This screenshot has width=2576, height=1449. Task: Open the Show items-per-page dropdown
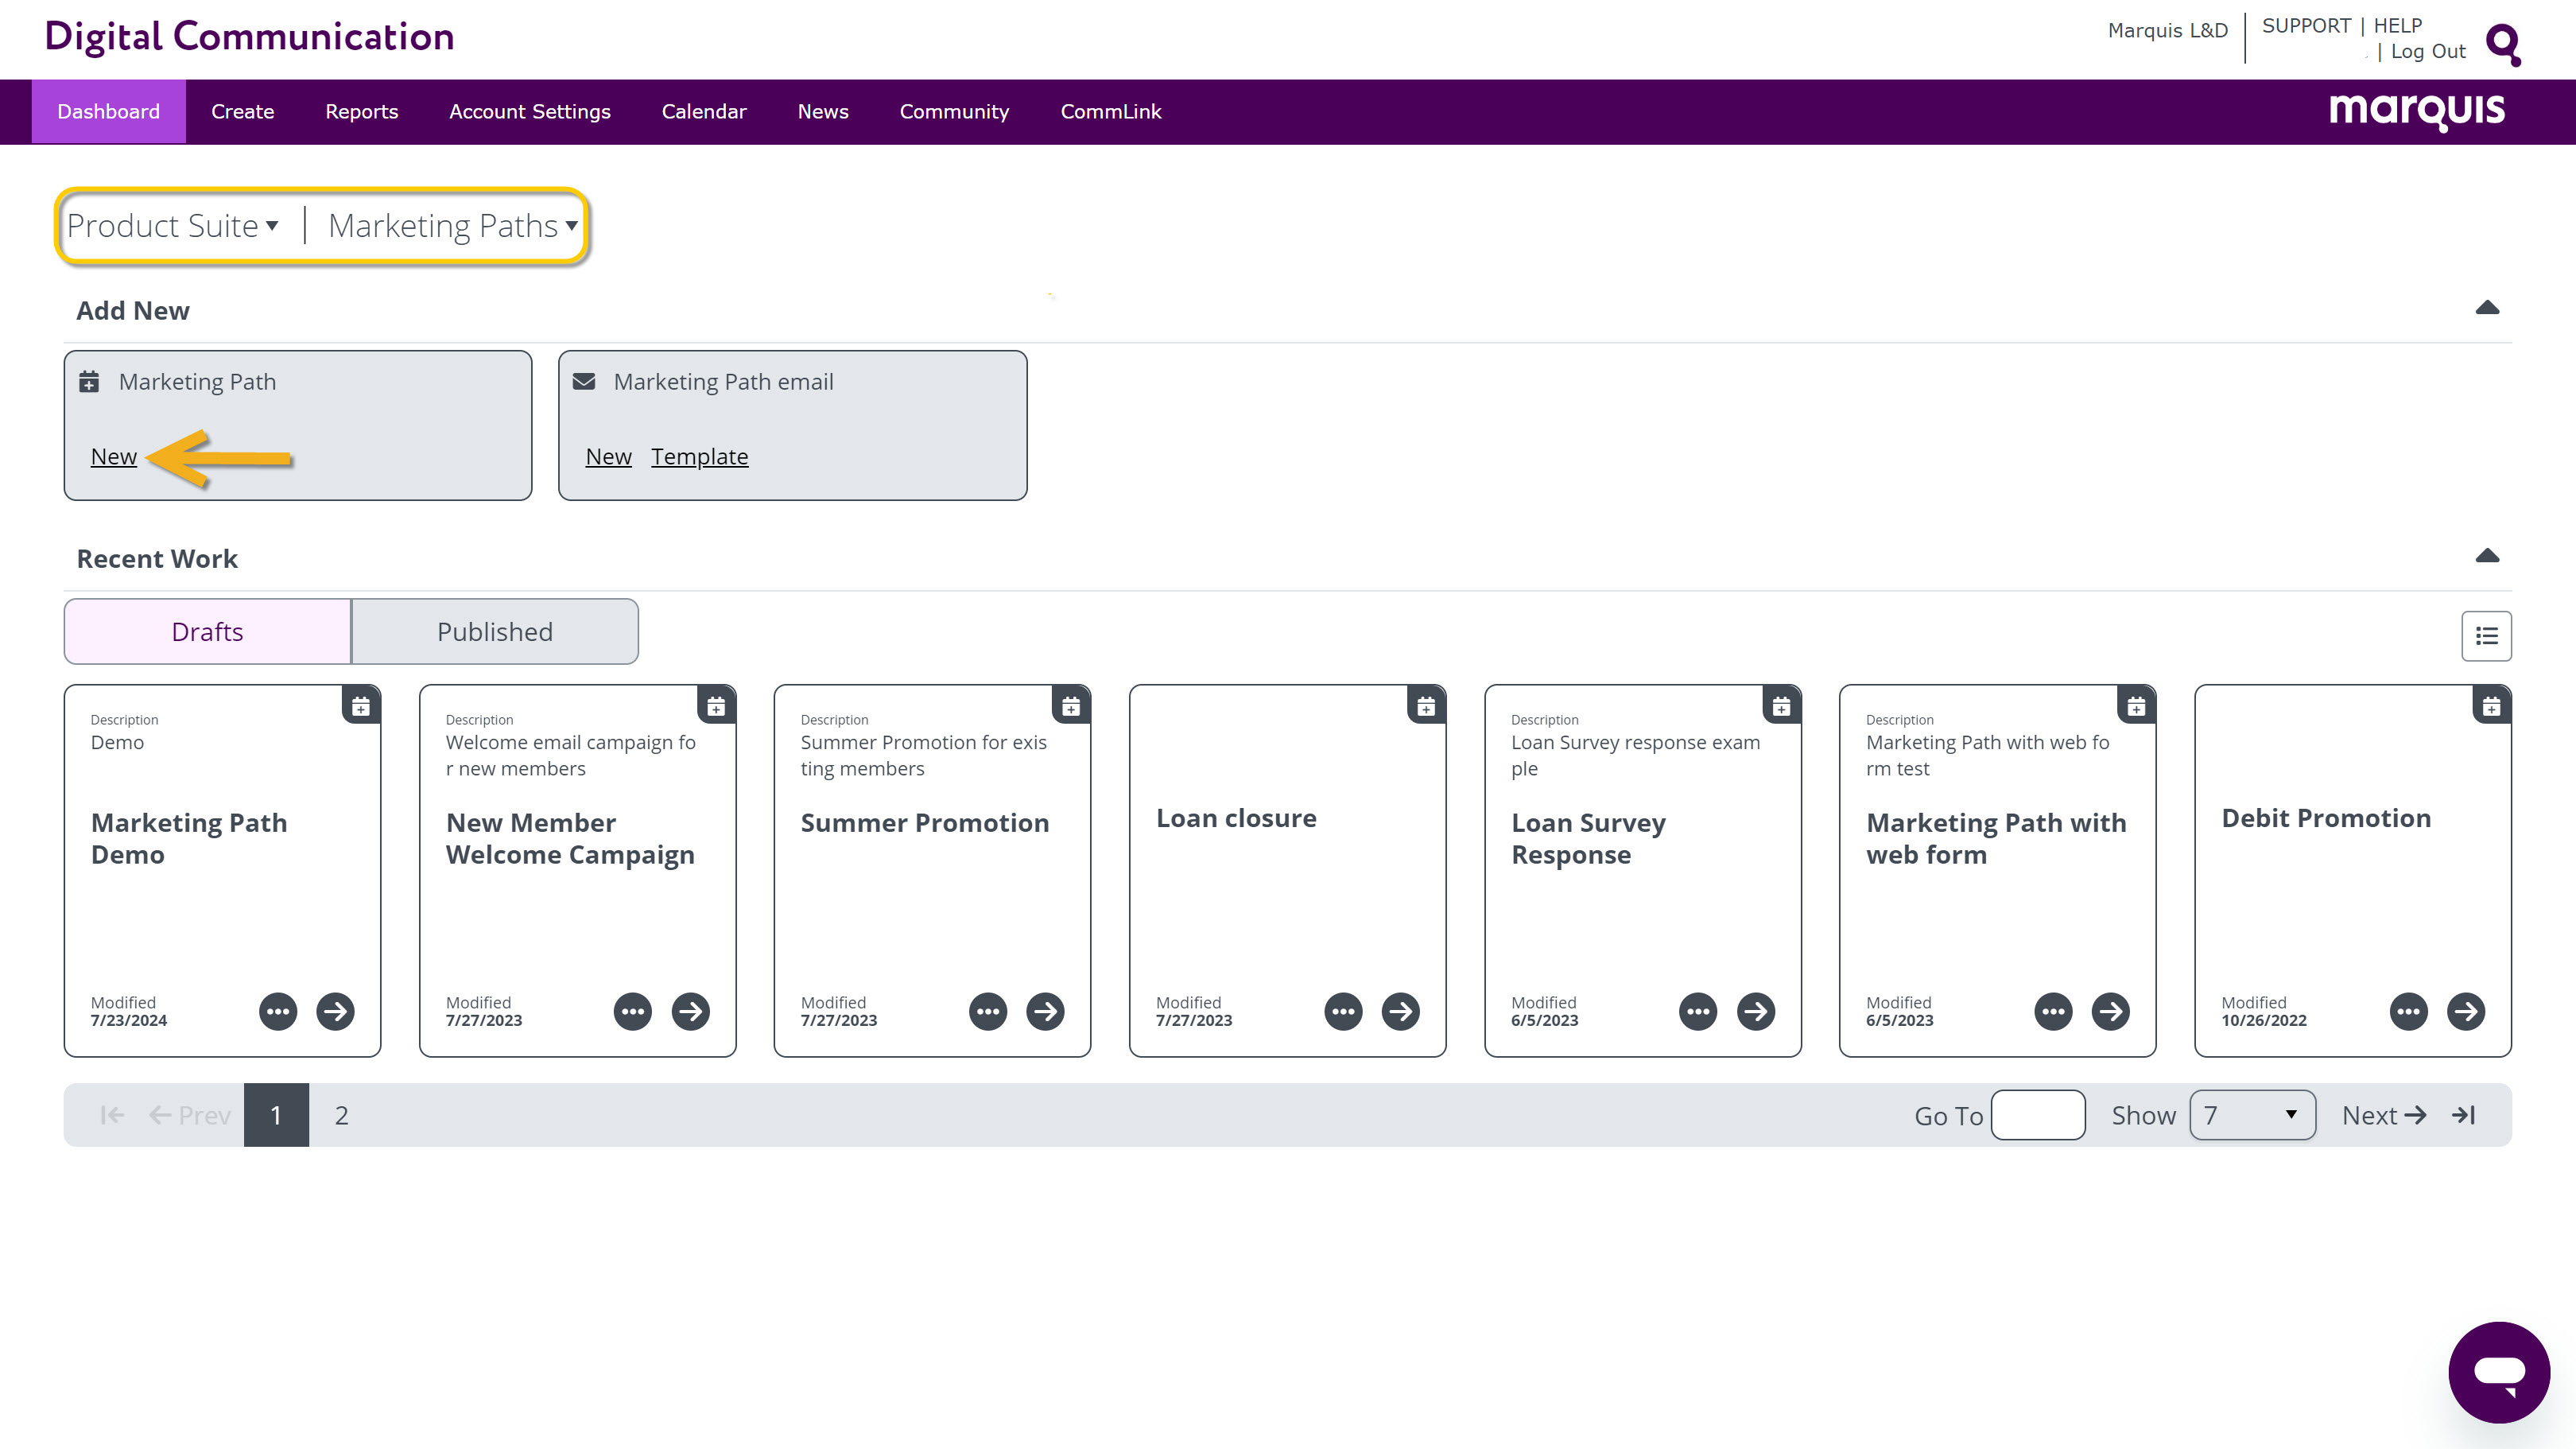tap(2252, 1115)
